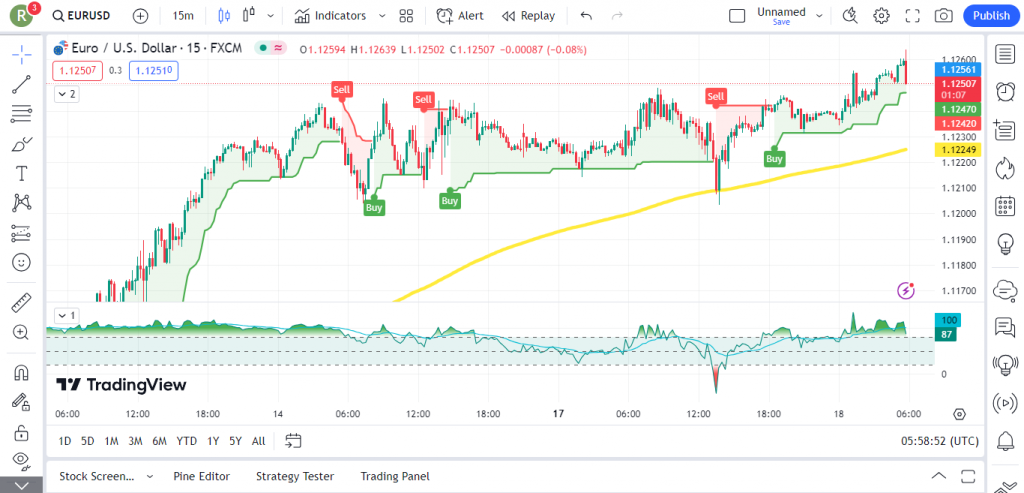The height and width of the screenshot is (493, 1024).
Task: Select the ruler measure tool
Action: (22, 303)
